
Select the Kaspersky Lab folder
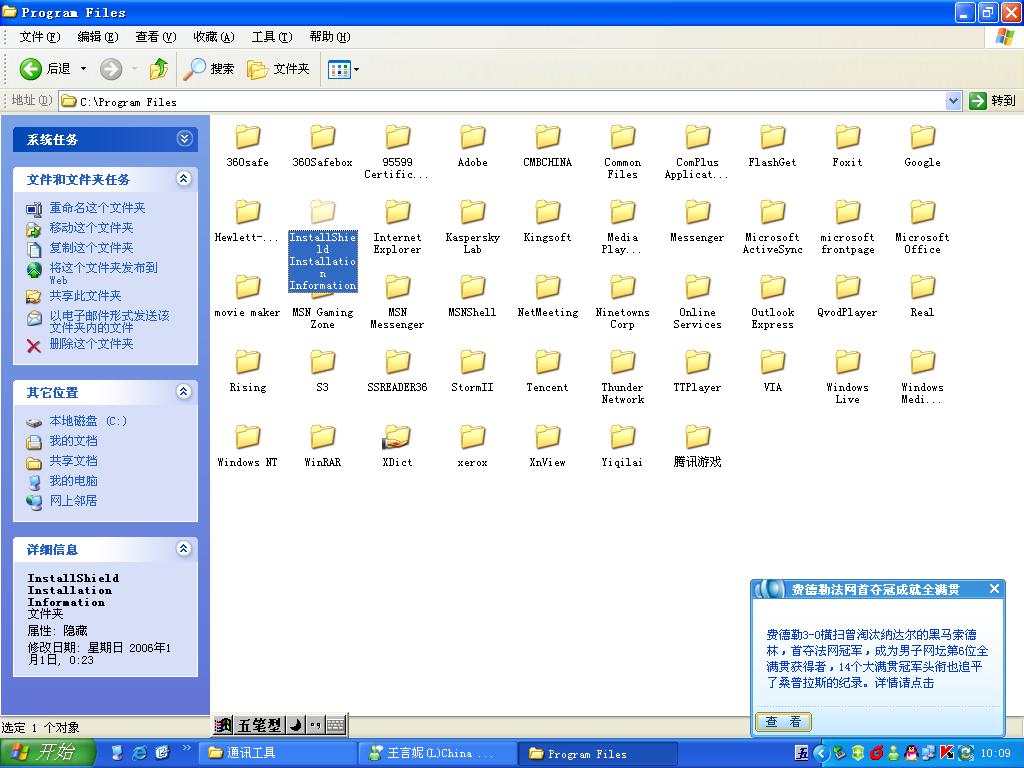point(472,213)
